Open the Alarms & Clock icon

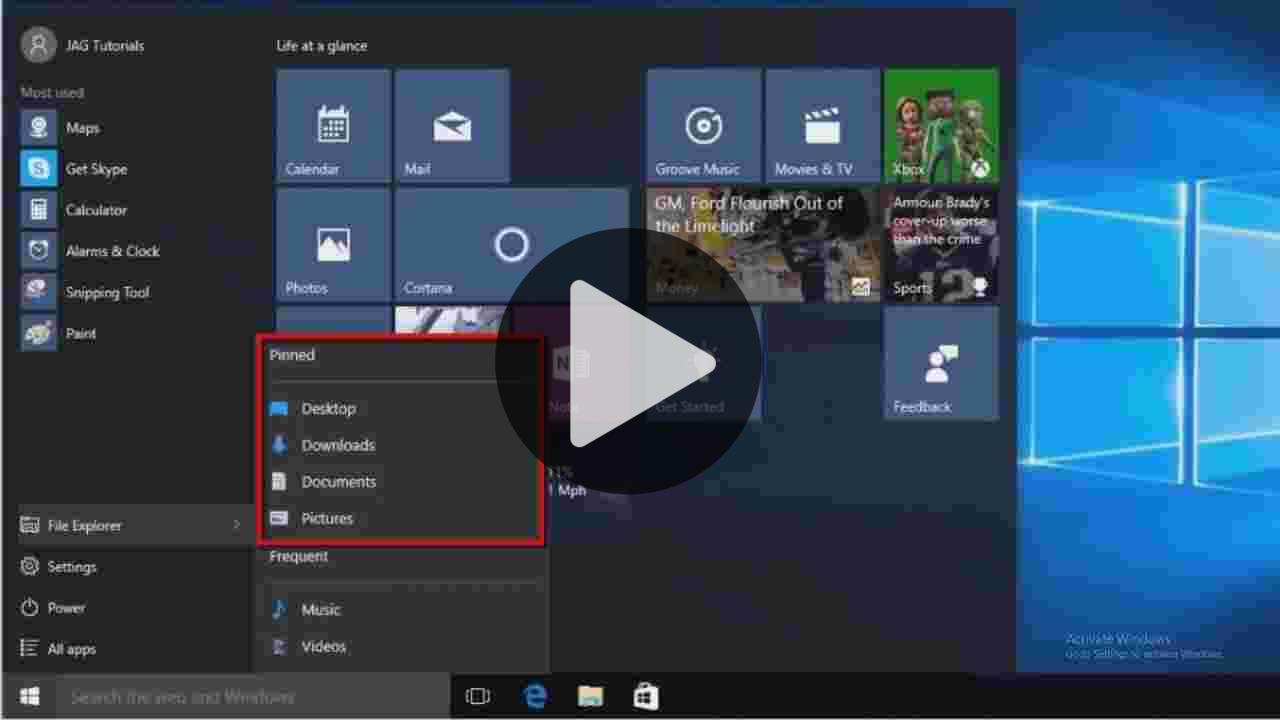coord(39,251)
